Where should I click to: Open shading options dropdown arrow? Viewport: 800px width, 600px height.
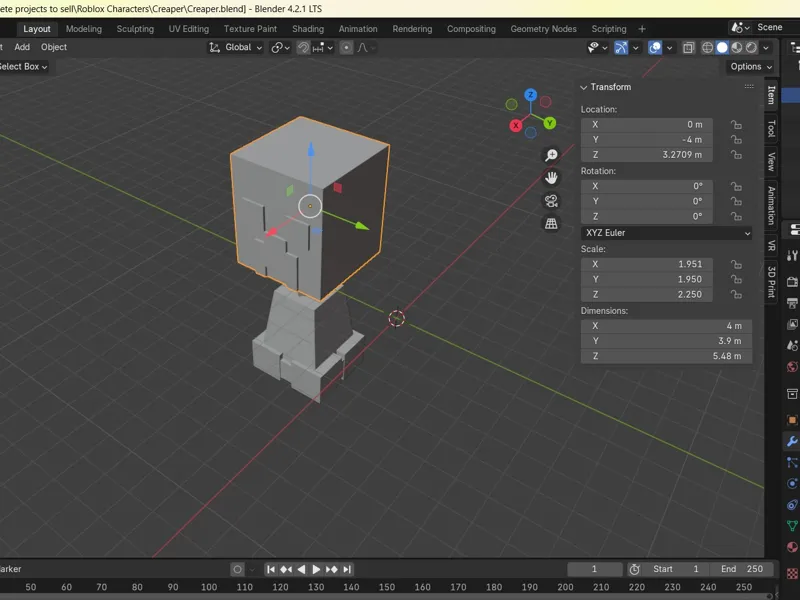[x=766, y=47]
